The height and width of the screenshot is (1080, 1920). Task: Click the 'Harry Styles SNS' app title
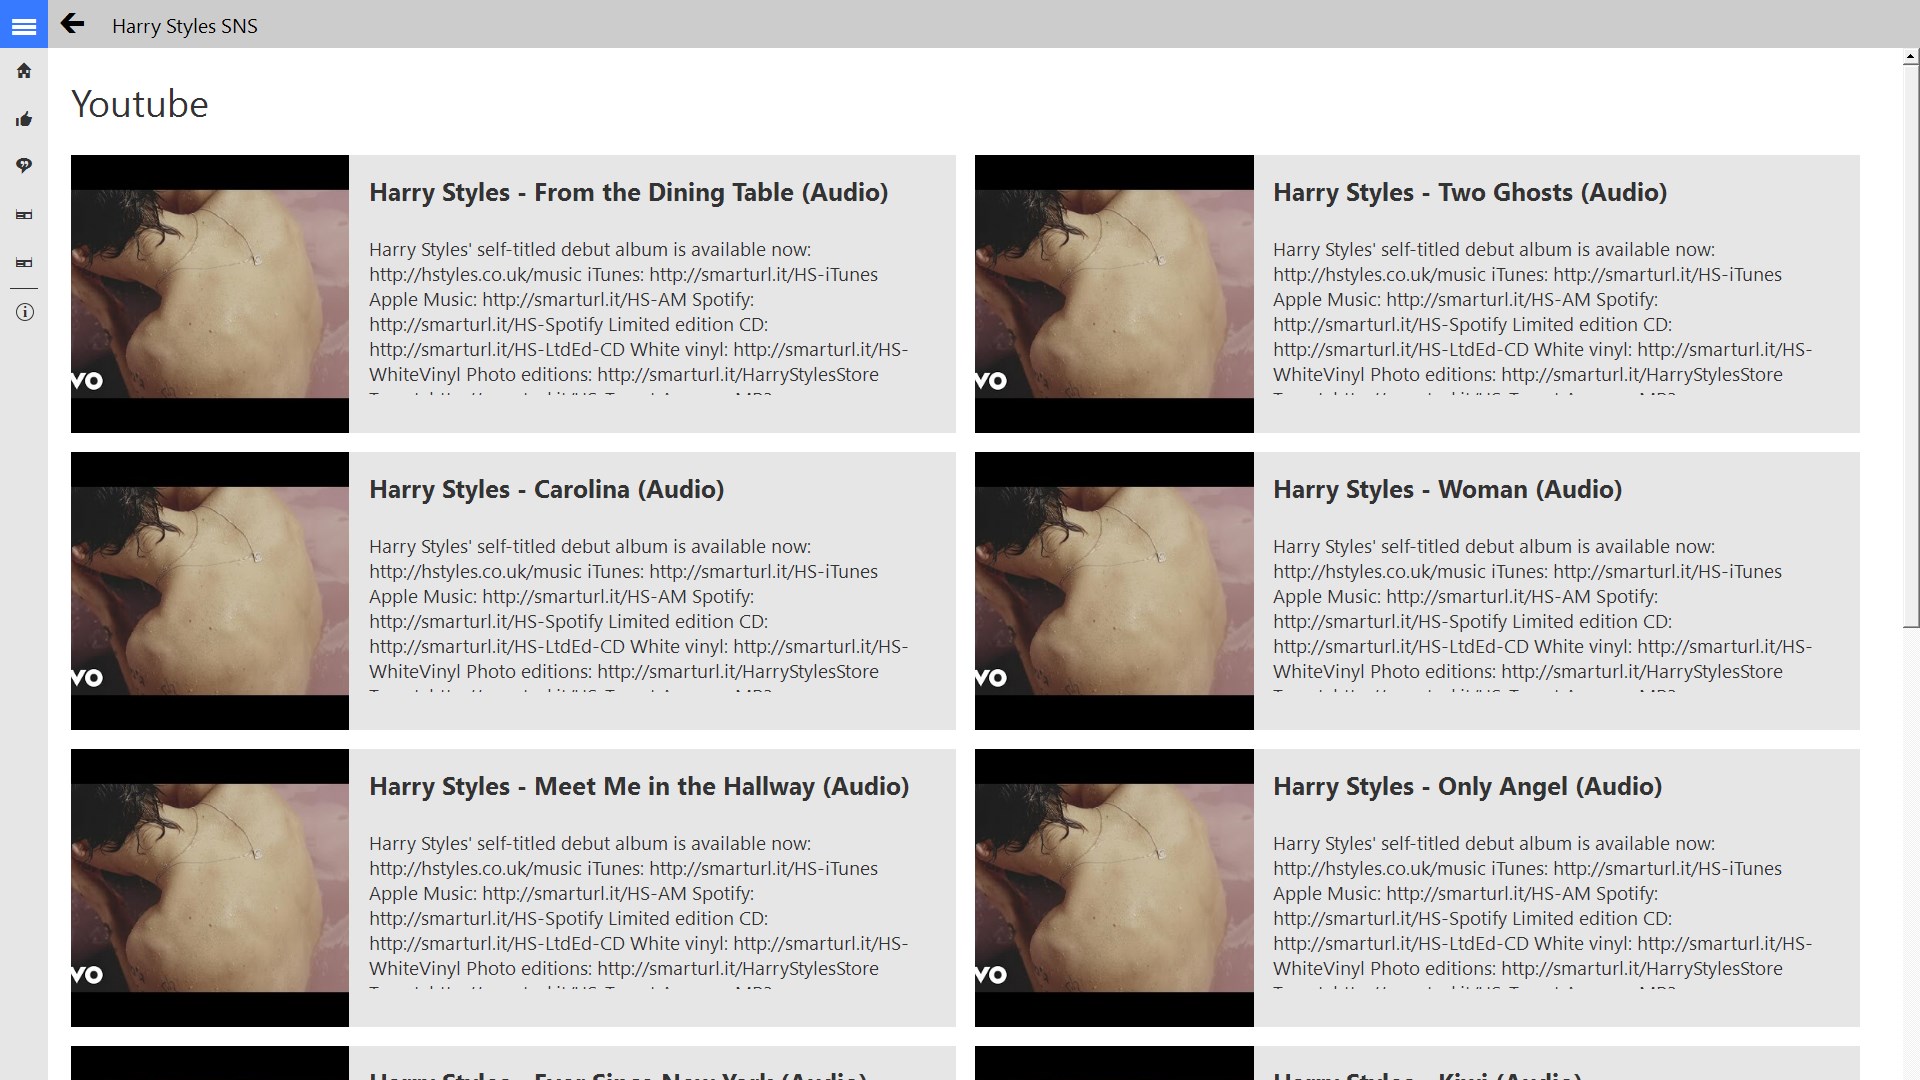pos(185,26)
